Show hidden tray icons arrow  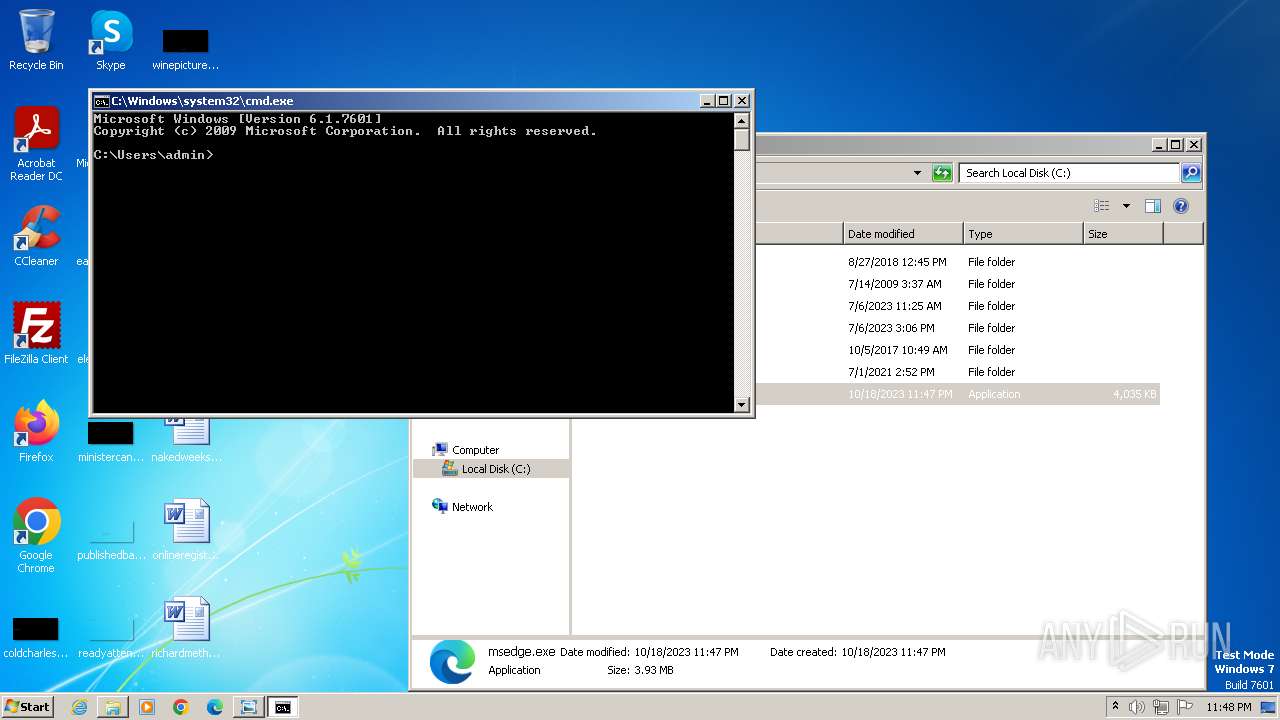click(1115, 706)
